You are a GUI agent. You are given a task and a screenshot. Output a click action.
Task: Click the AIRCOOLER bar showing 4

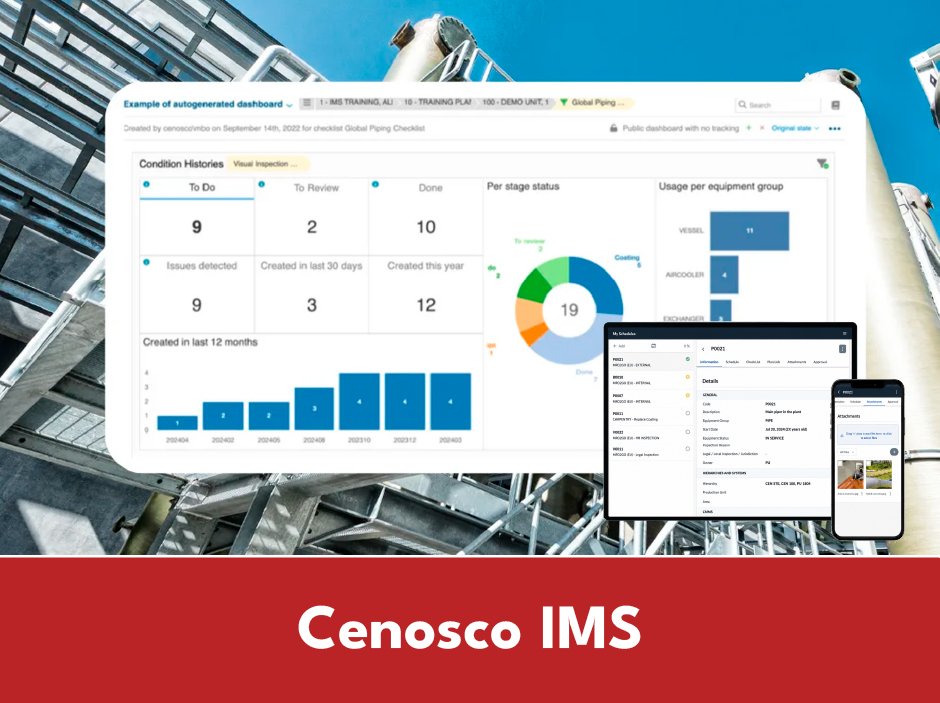(x=724, y=274)
